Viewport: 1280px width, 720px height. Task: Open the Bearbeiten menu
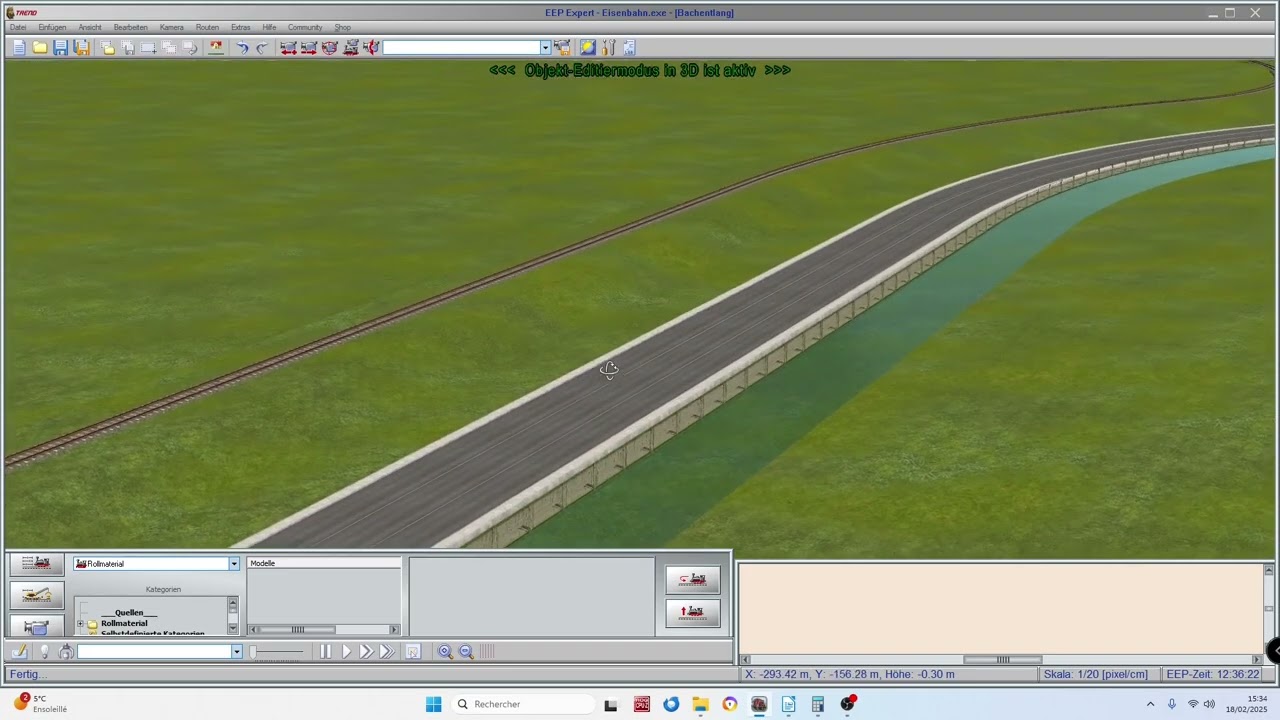[x=130, y=27]
